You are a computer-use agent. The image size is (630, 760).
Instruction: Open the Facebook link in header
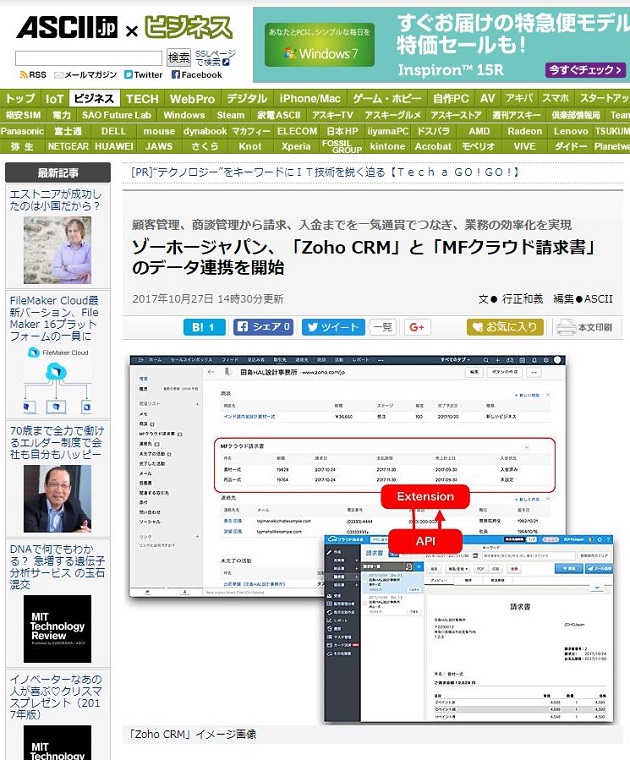(197, 75)
